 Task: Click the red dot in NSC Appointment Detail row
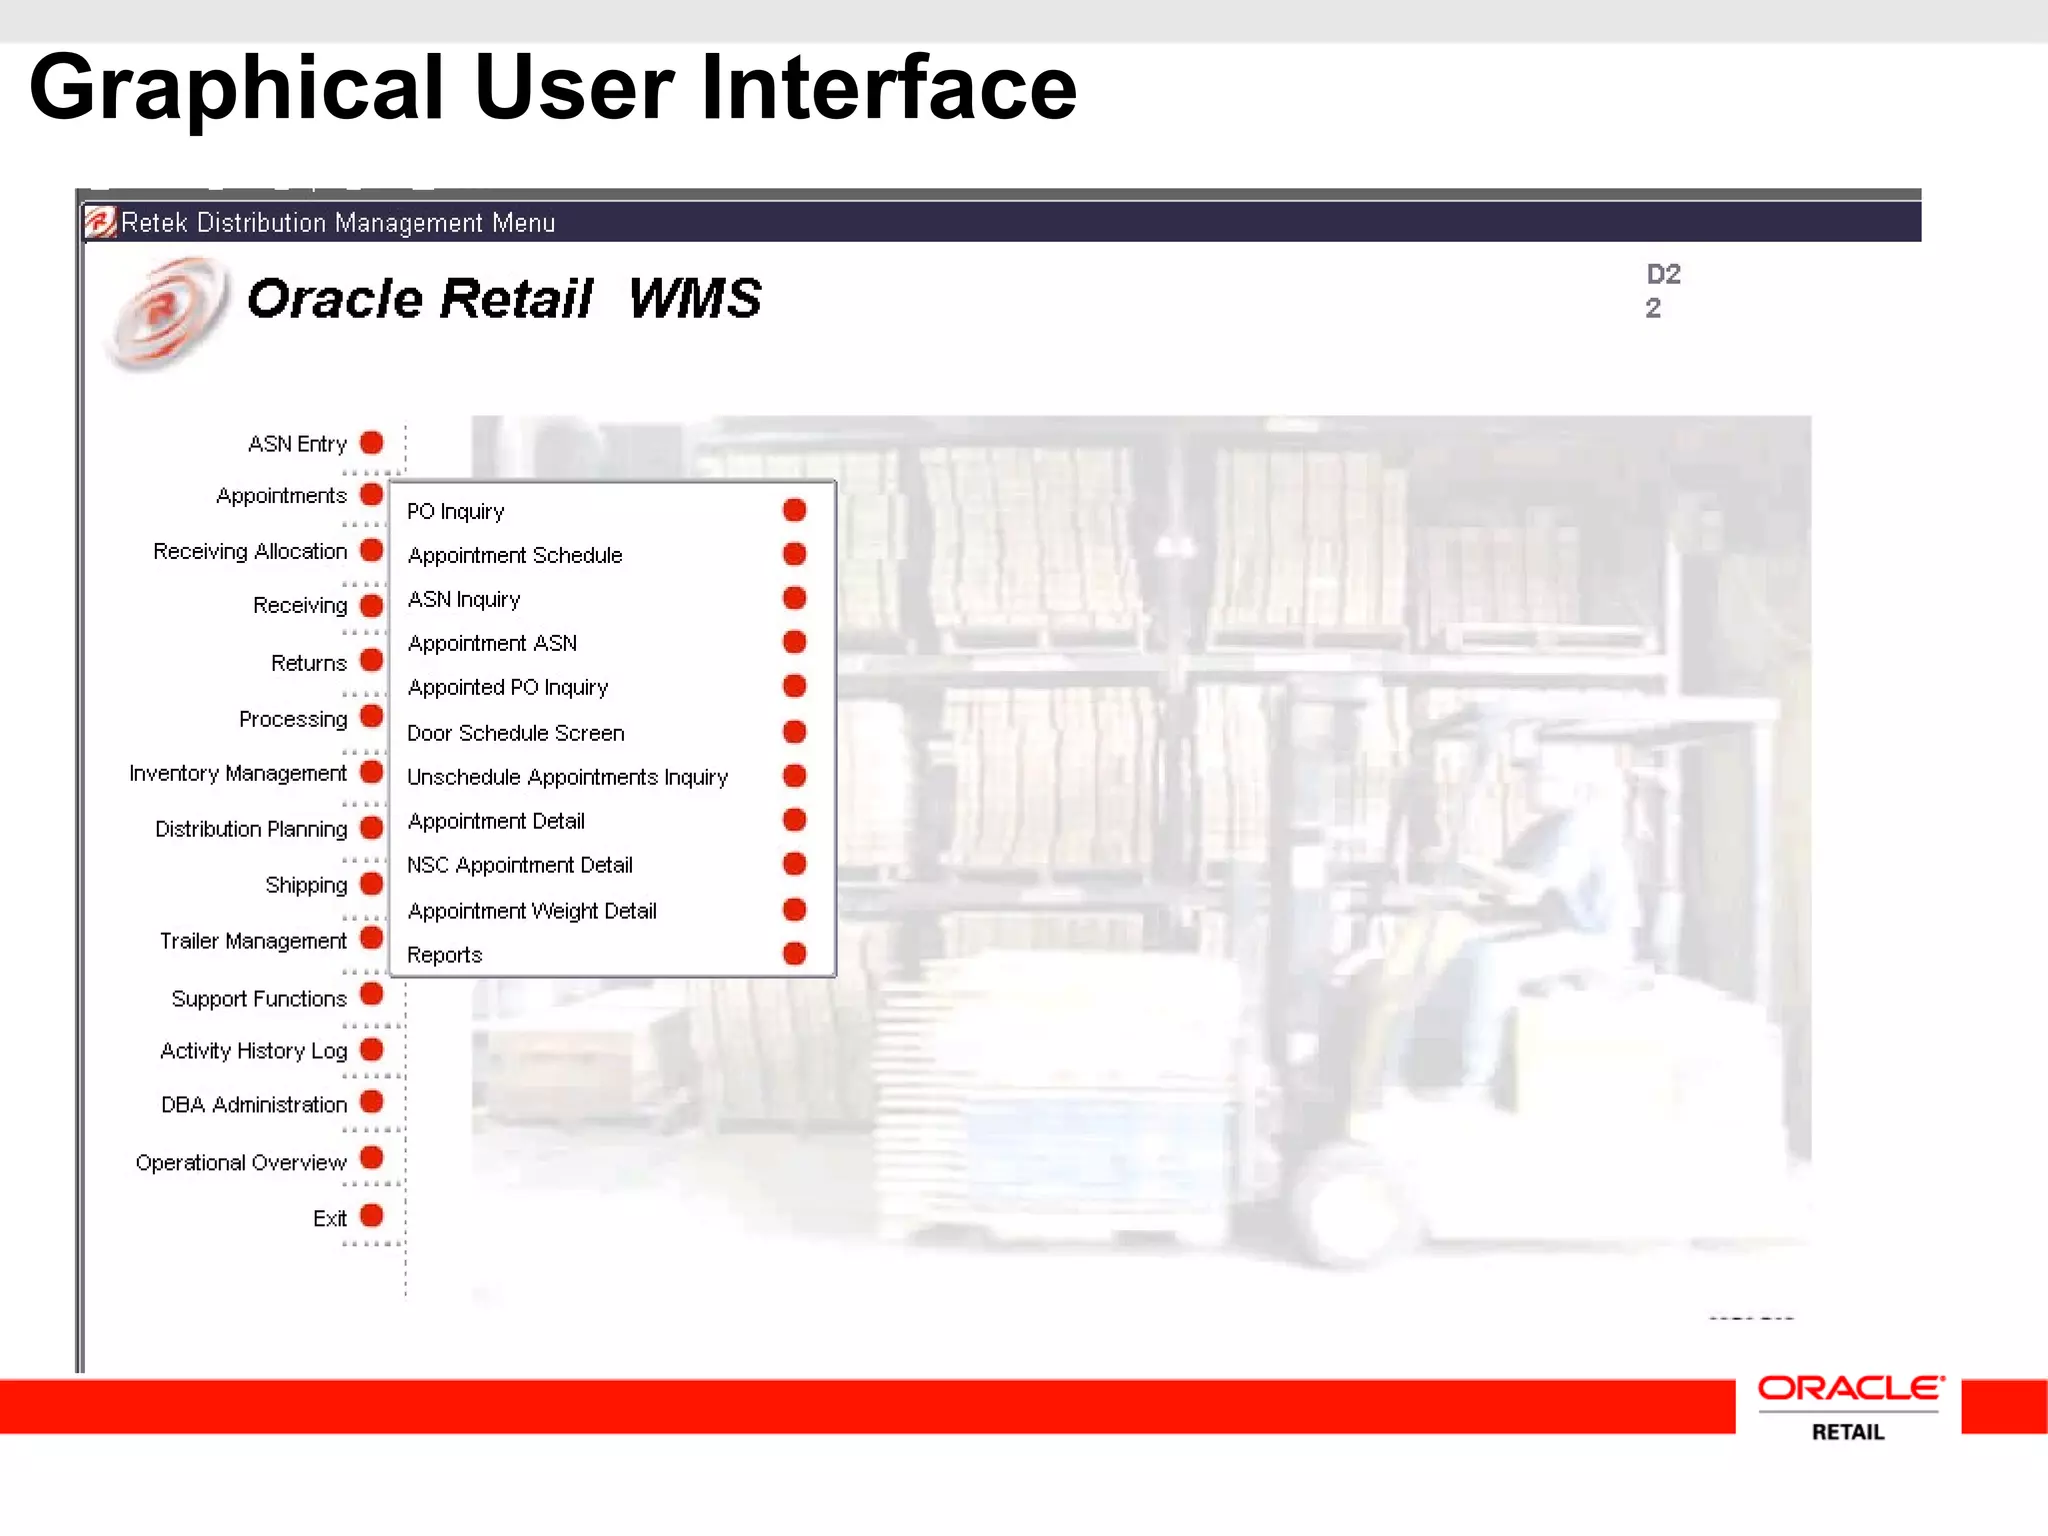(x=795, y=864)
